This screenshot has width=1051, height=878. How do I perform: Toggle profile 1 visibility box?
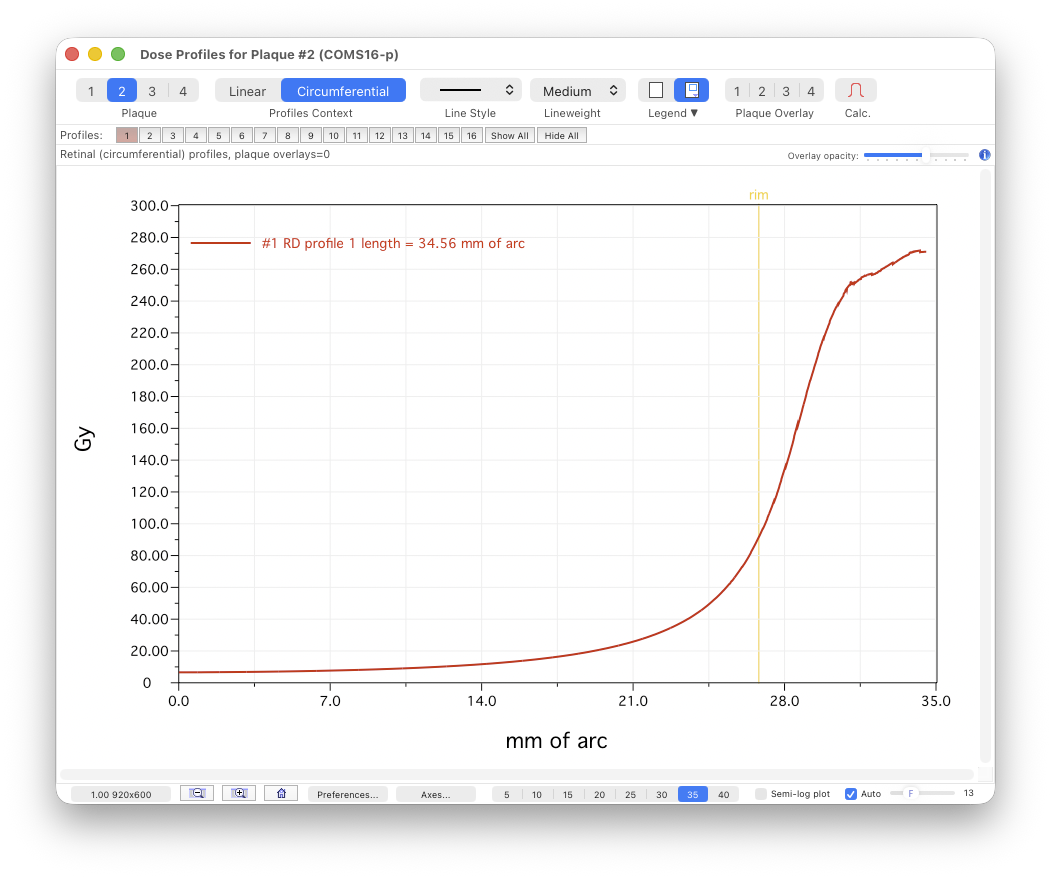click(x=127, y=136)
